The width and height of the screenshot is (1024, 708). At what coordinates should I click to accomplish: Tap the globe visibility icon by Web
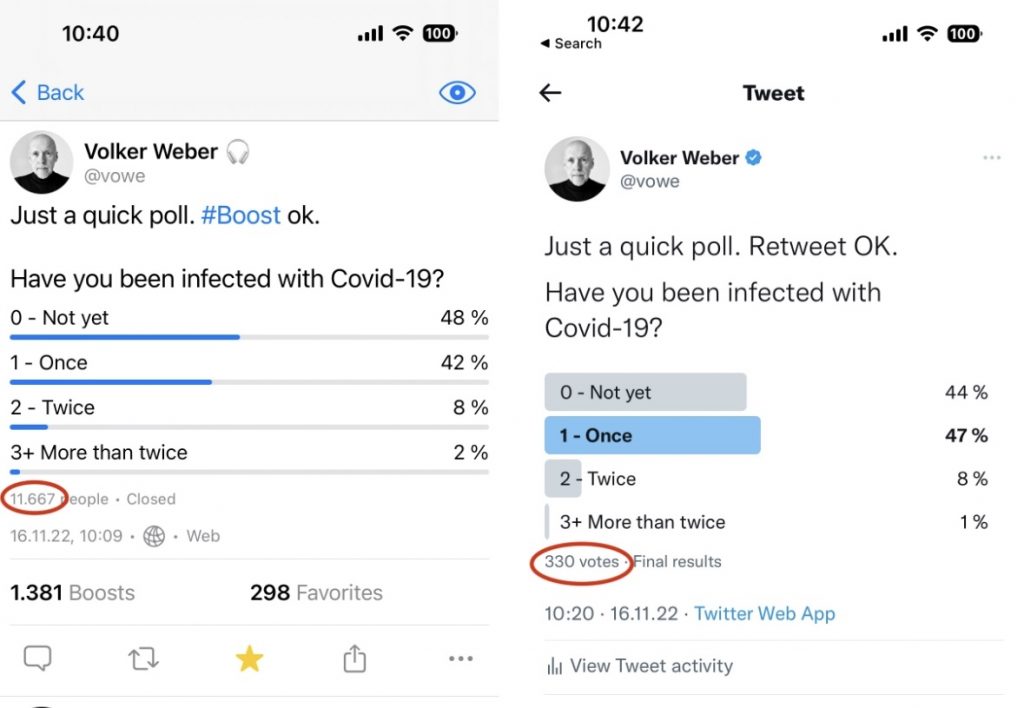click(154, 536)
